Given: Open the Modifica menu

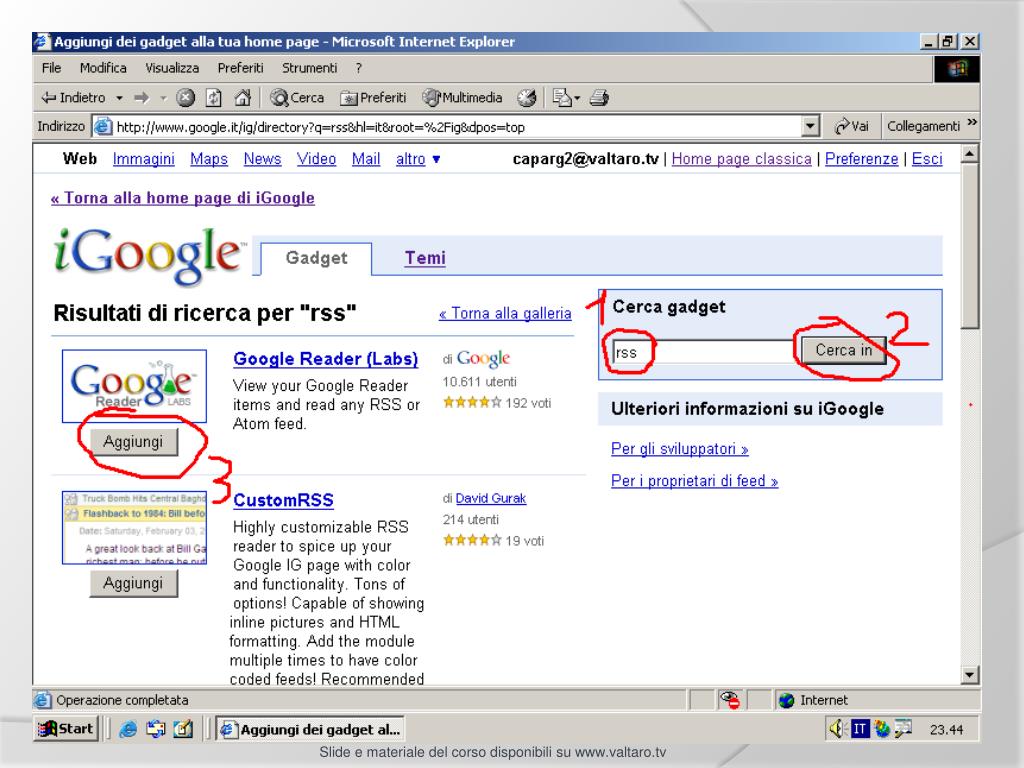Looking at the screenshot, I should pyautogui.click(x=103, y=68).
